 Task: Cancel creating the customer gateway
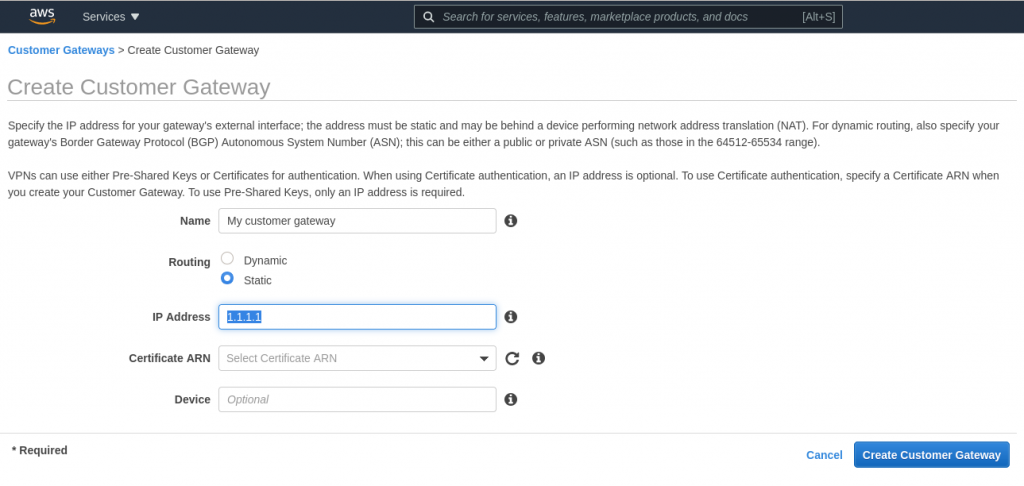(824, 455)
